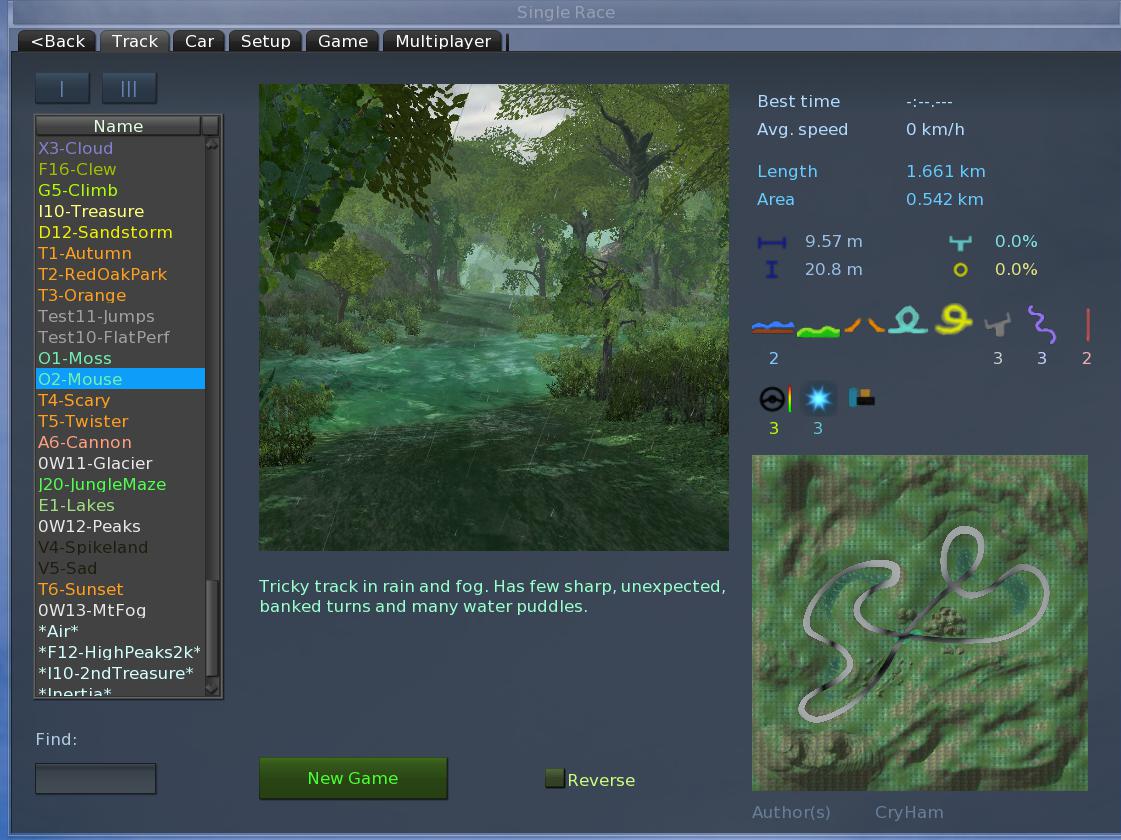Go back using the <Back button
1121x840 pixels.
58,41
